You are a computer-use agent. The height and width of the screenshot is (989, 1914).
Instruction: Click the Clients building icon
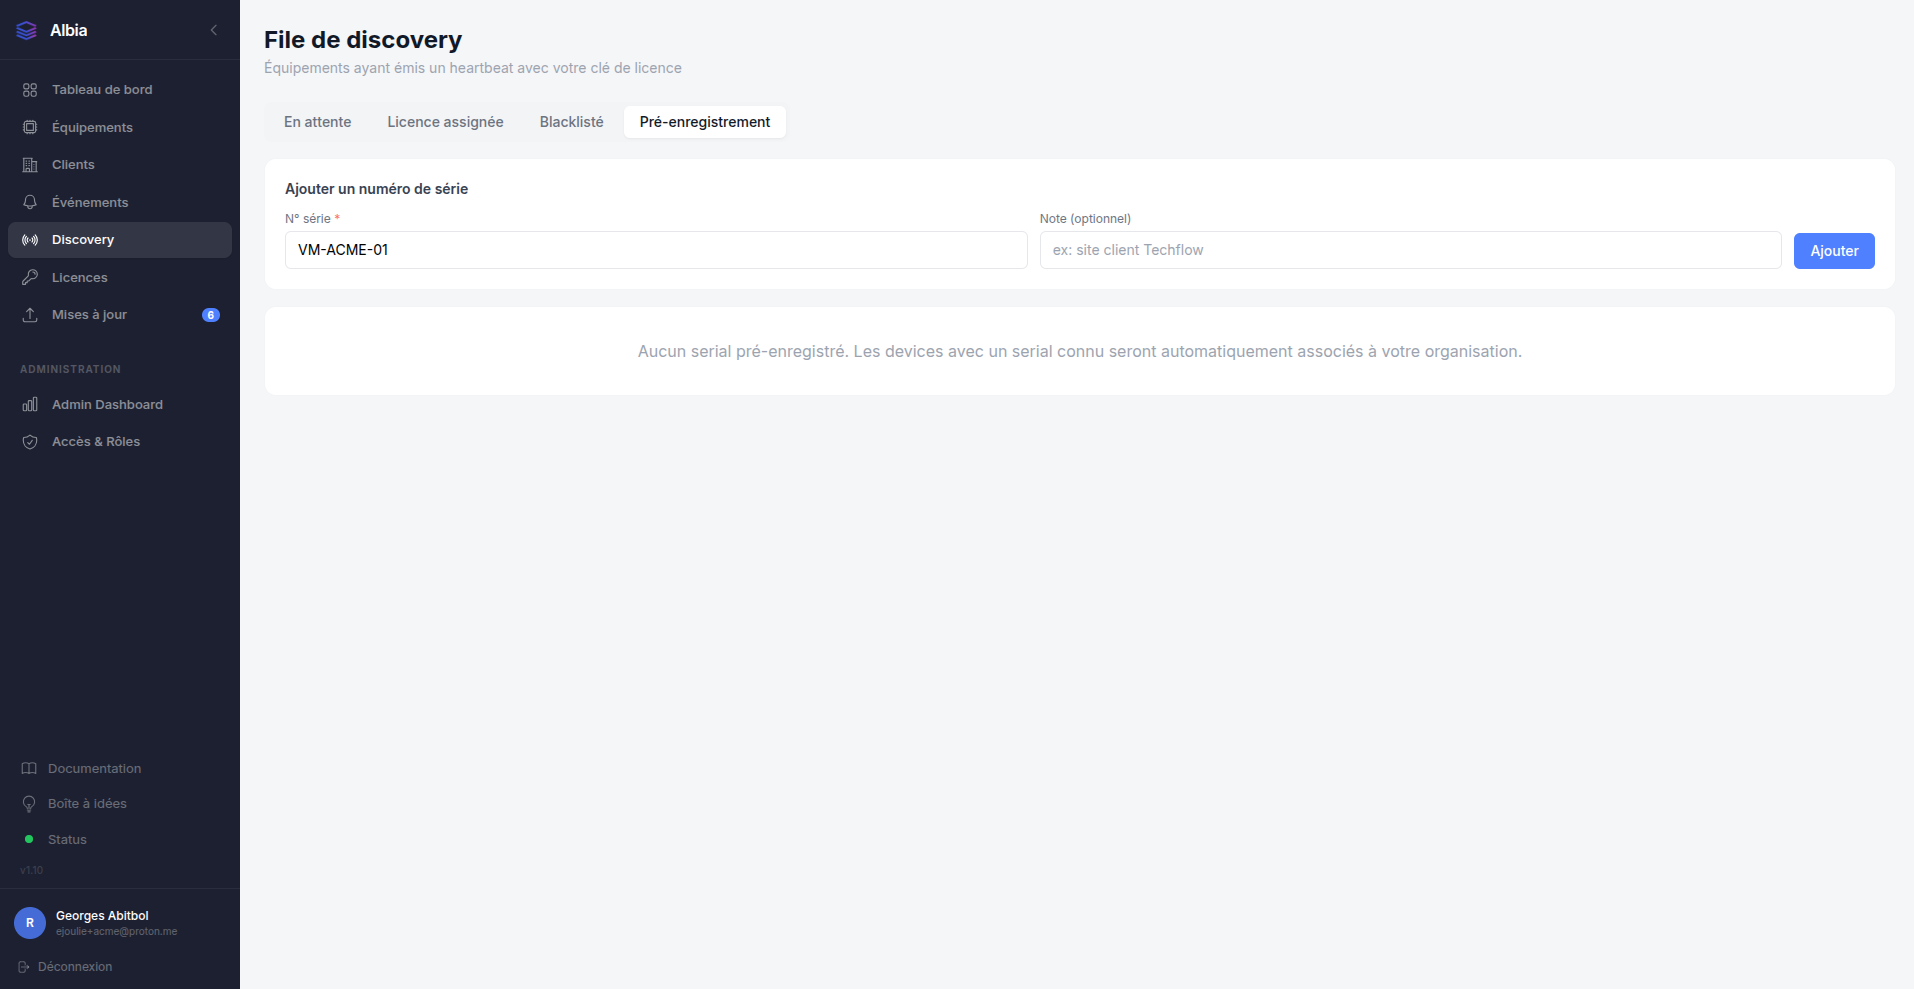click(30, 165)
